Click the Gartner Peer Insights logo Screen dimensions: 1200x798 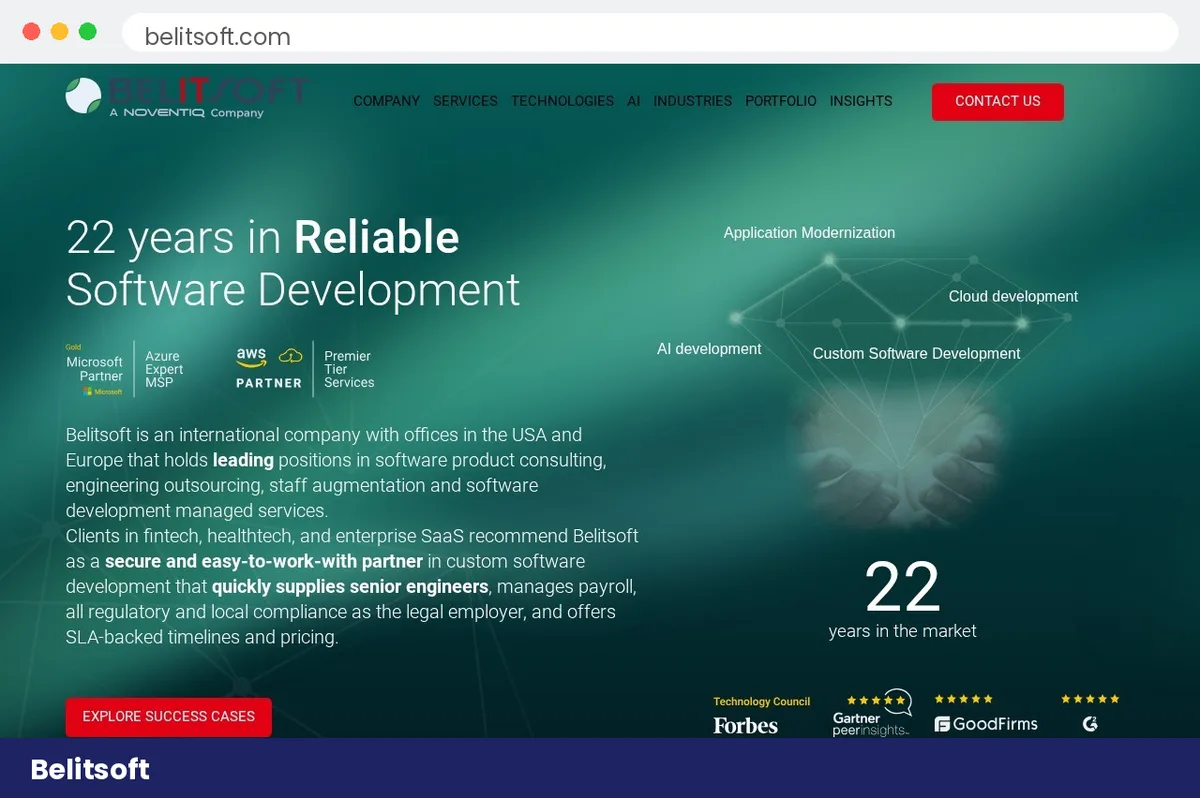coord(872,714)
